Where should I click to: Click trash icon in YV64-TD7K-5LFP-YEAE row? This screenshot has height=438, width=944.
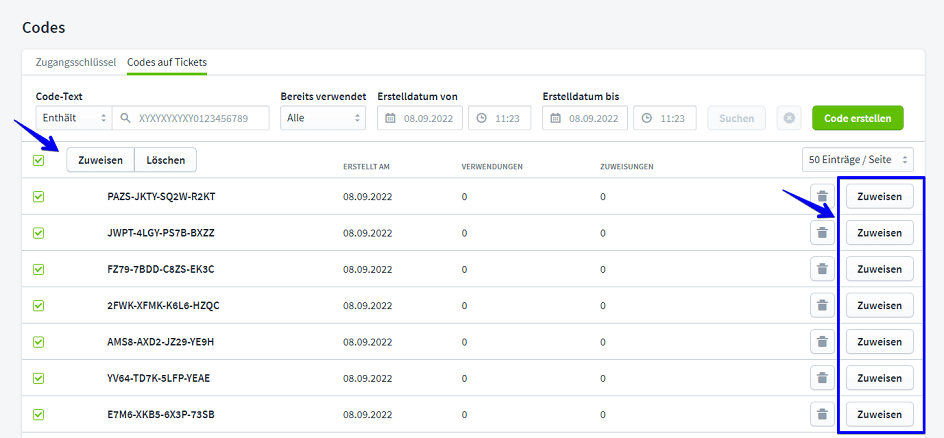821,378
